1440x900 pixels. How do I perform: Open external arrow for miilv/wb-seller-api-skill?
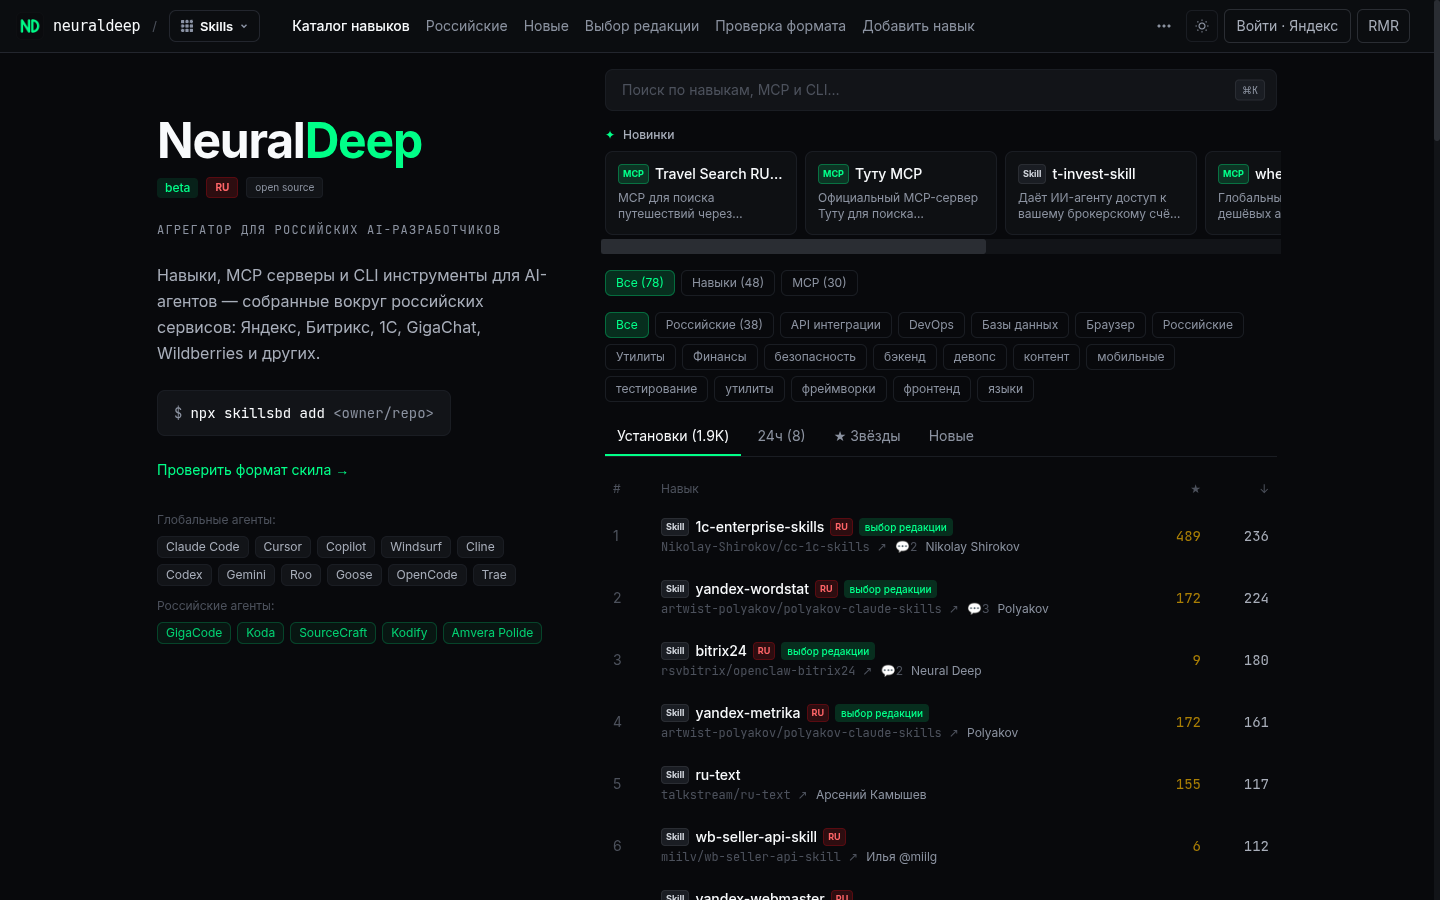click(x=853, y=857)
